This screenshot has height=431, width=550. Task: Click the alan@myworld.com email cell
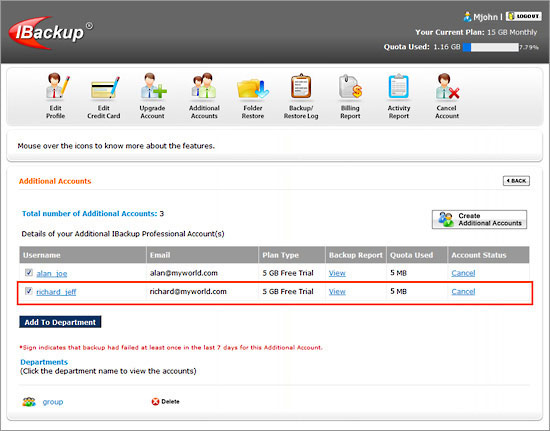[184, 273]
